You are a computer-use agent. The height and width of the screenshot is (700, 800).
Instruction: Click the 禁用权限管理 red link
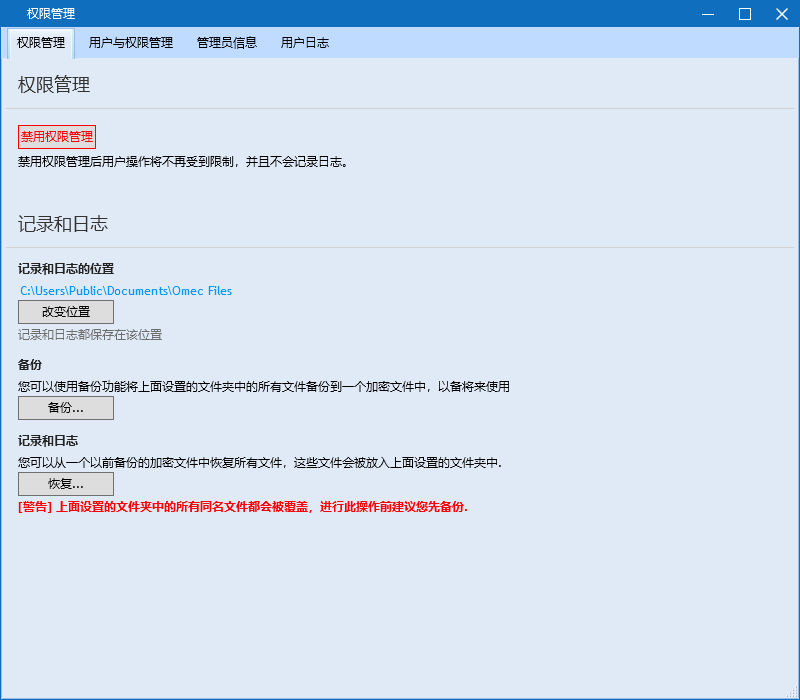coord(57,136)
